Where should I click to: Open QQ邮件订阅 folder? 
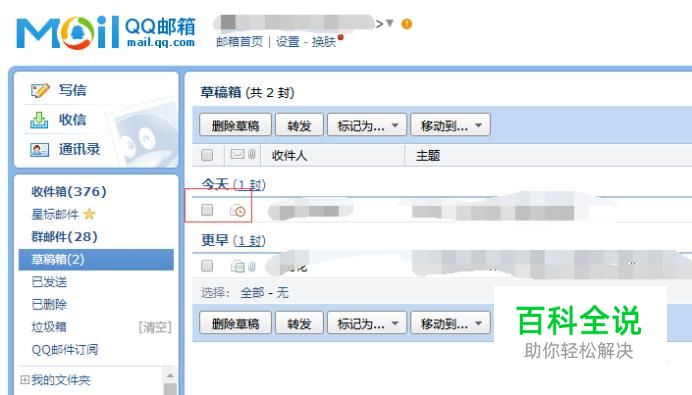(65, 350)
